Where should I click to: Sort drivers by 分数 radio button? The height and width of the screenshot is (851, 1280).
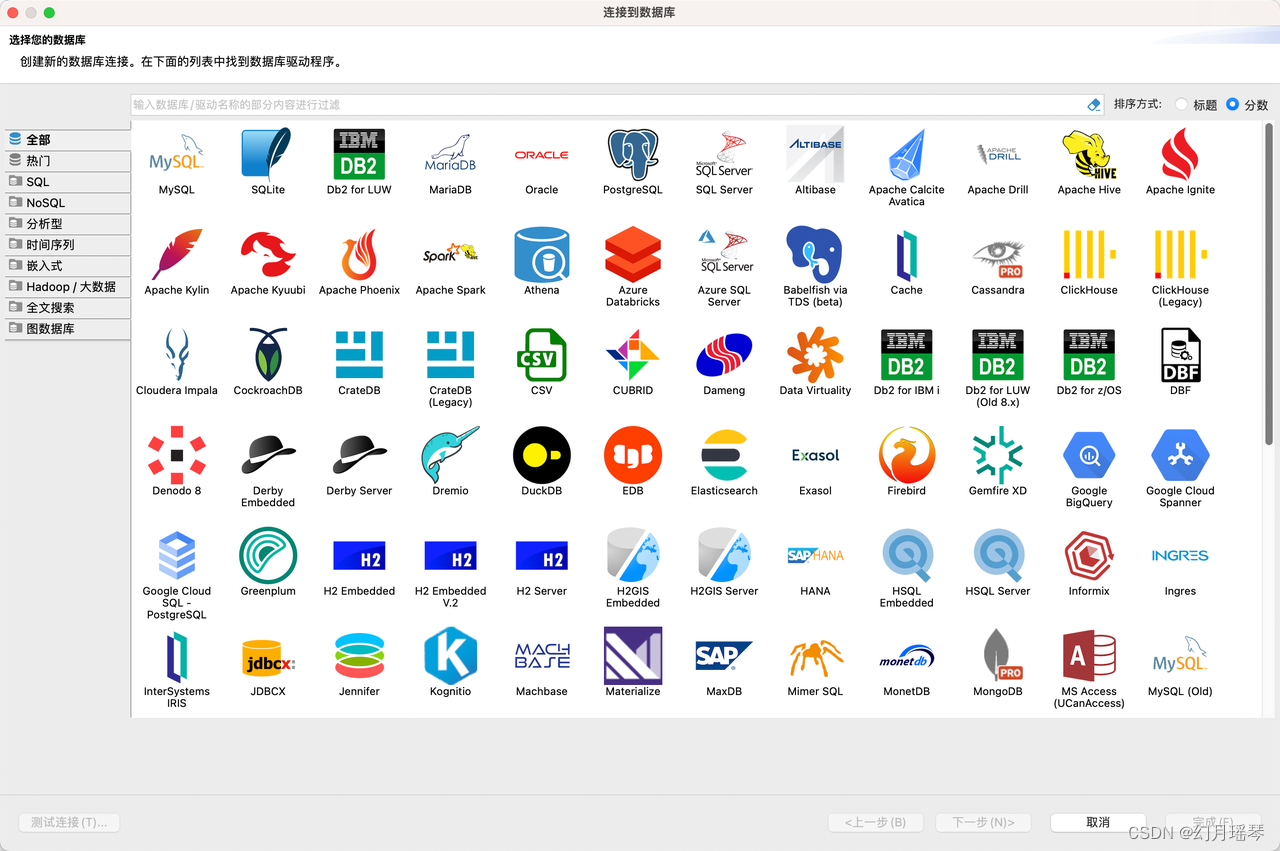[1232, 104]
